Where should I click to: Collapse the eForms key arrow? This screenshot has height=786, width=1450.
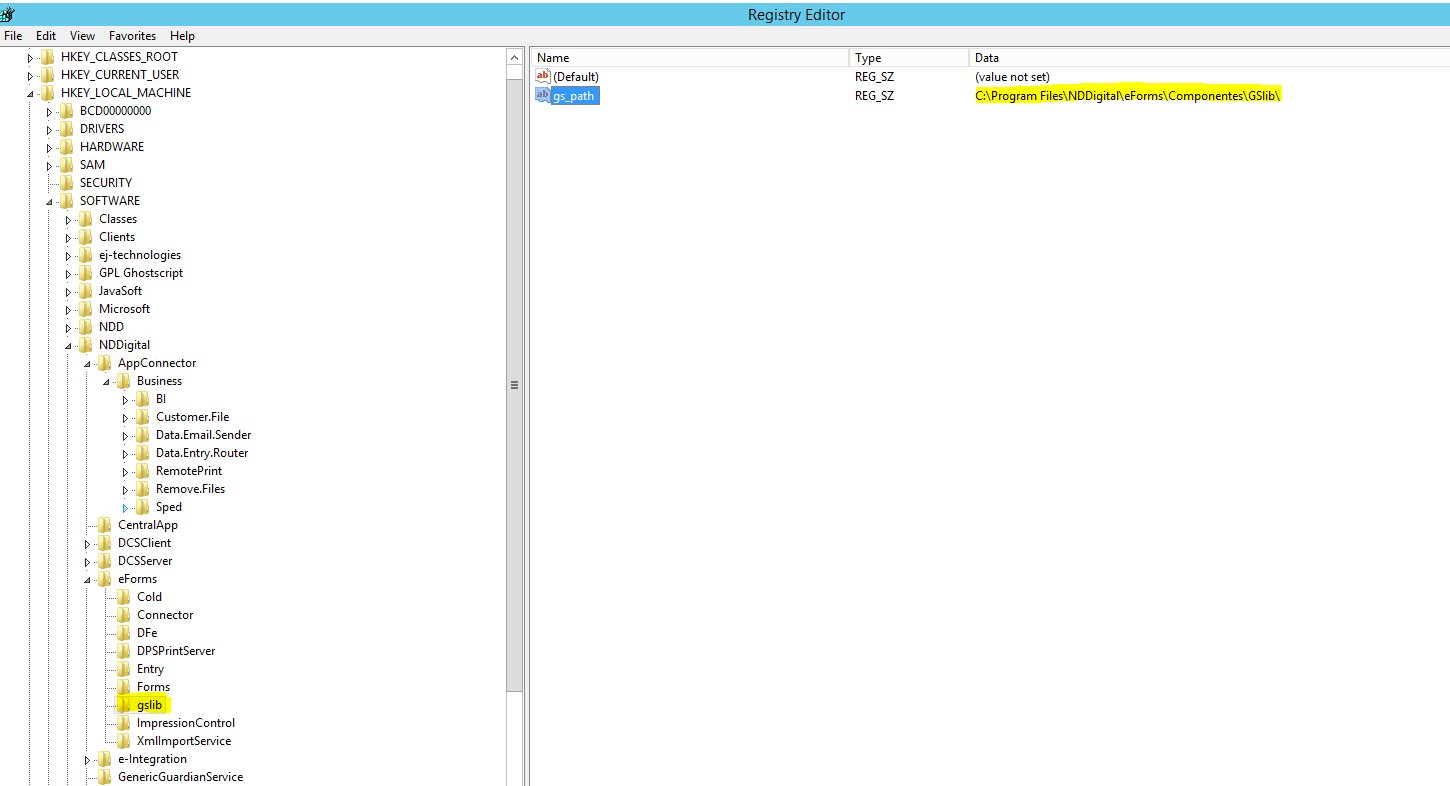click(87, 580)
